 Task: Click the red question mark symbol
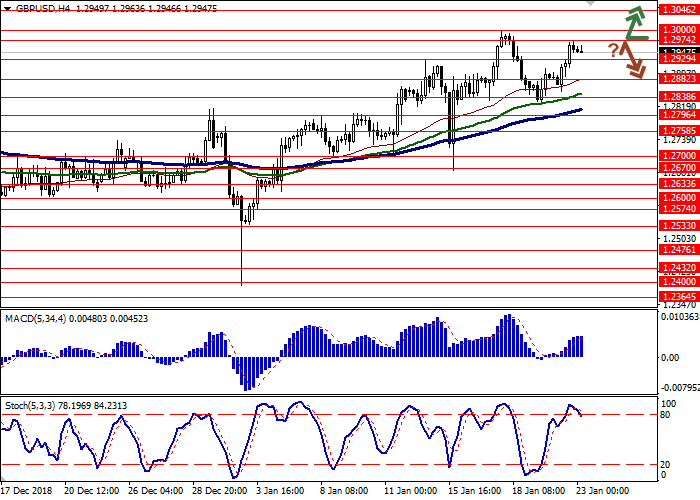pos(612,49)
